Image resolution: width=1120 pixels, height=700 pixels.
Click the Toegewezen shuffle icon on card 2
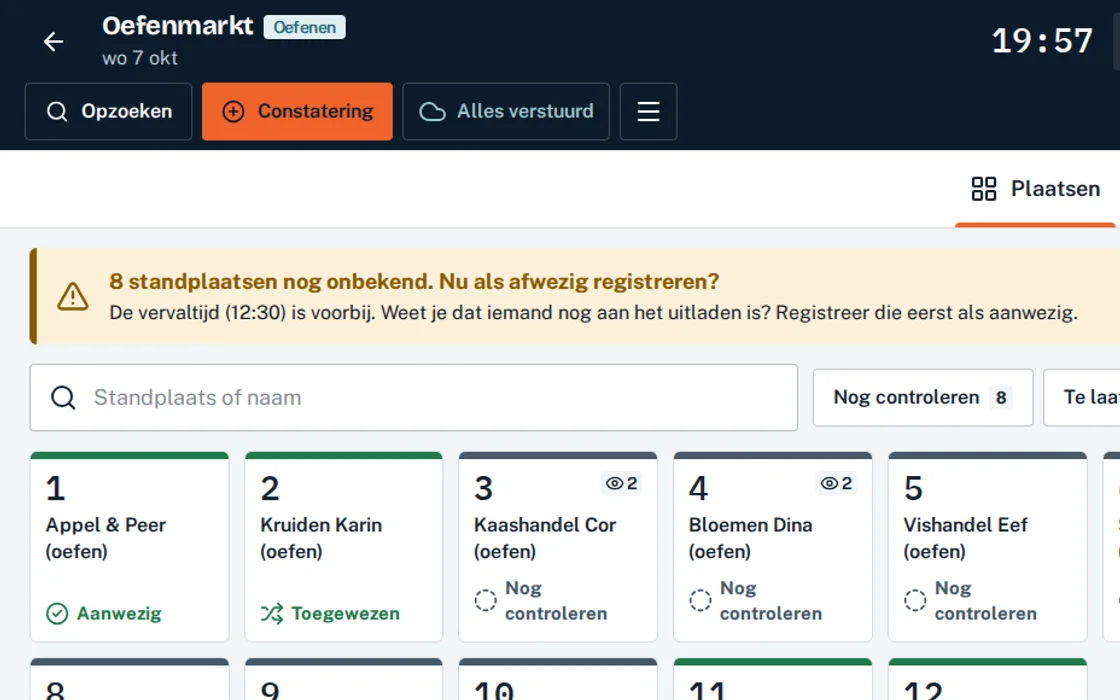(271, 614)
